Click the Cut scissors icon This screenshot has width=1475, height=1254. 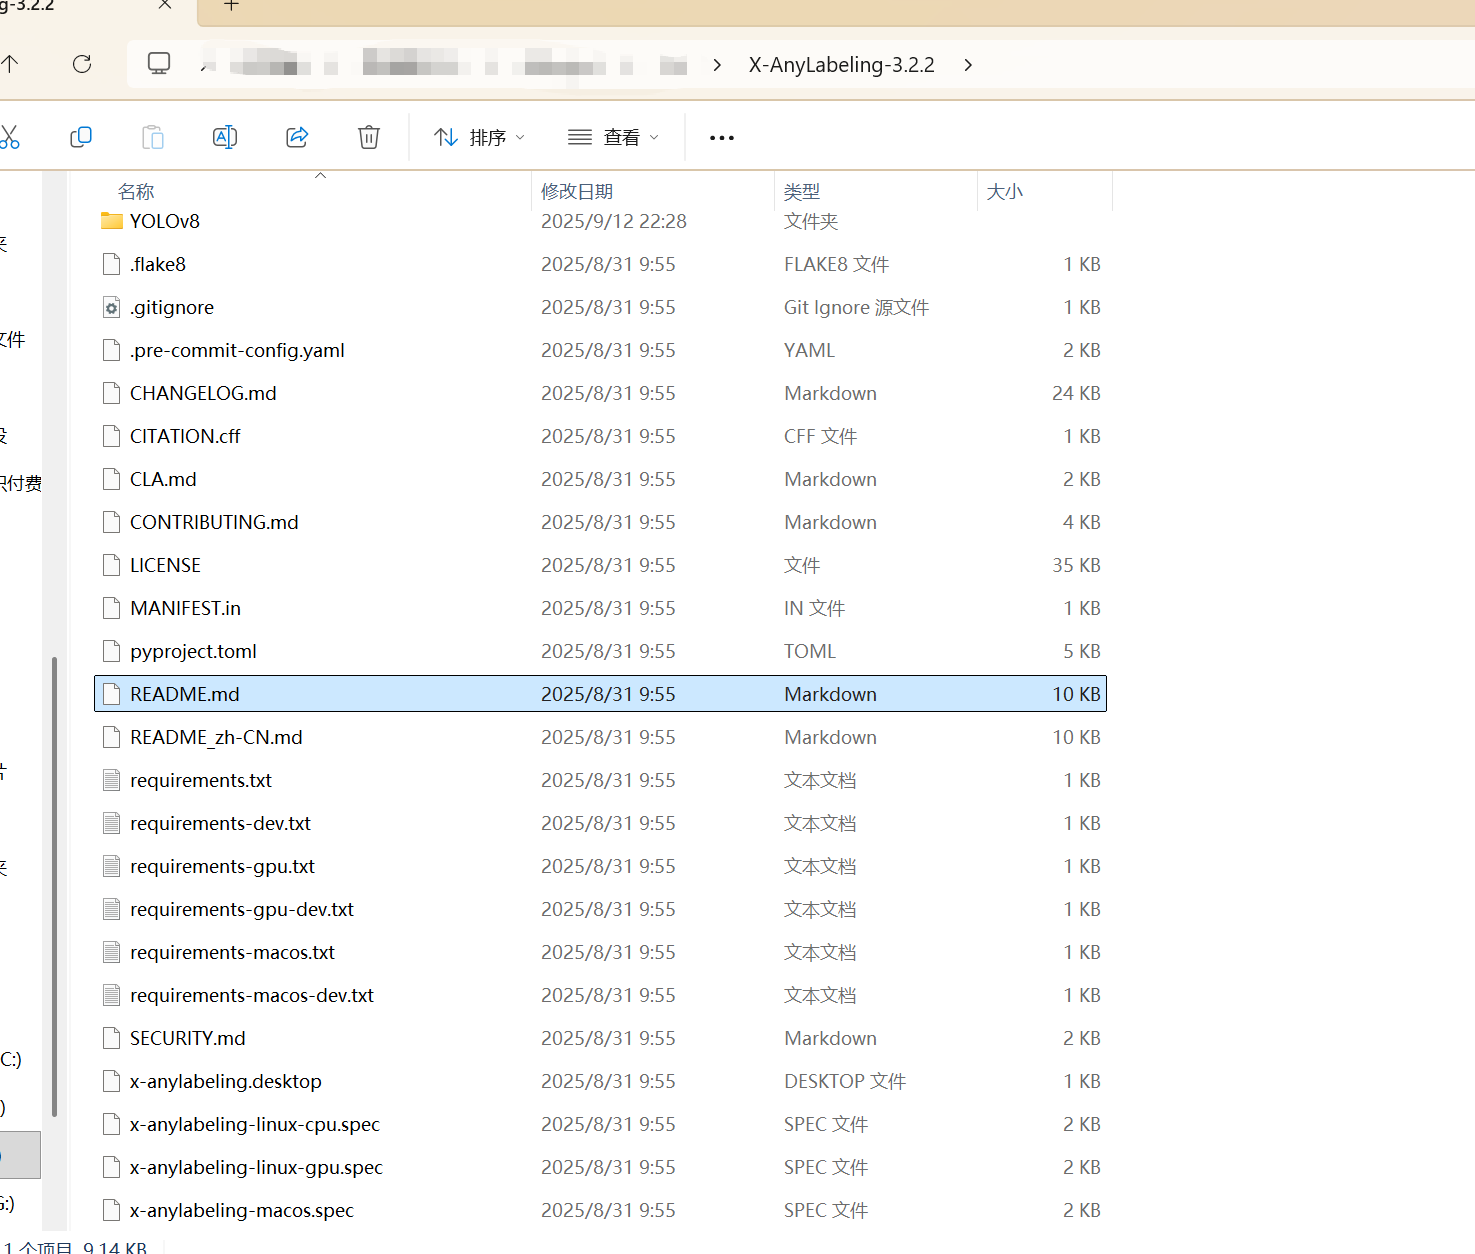pos(9,137)
